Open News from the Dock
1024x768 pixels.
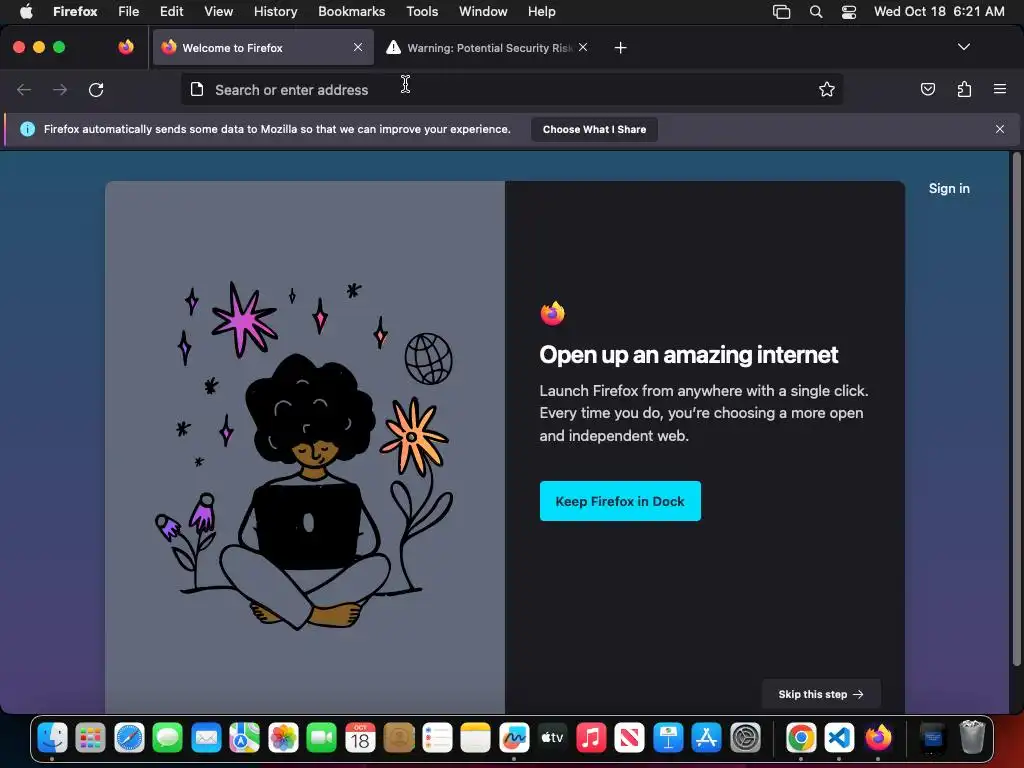tap(630, 738)
